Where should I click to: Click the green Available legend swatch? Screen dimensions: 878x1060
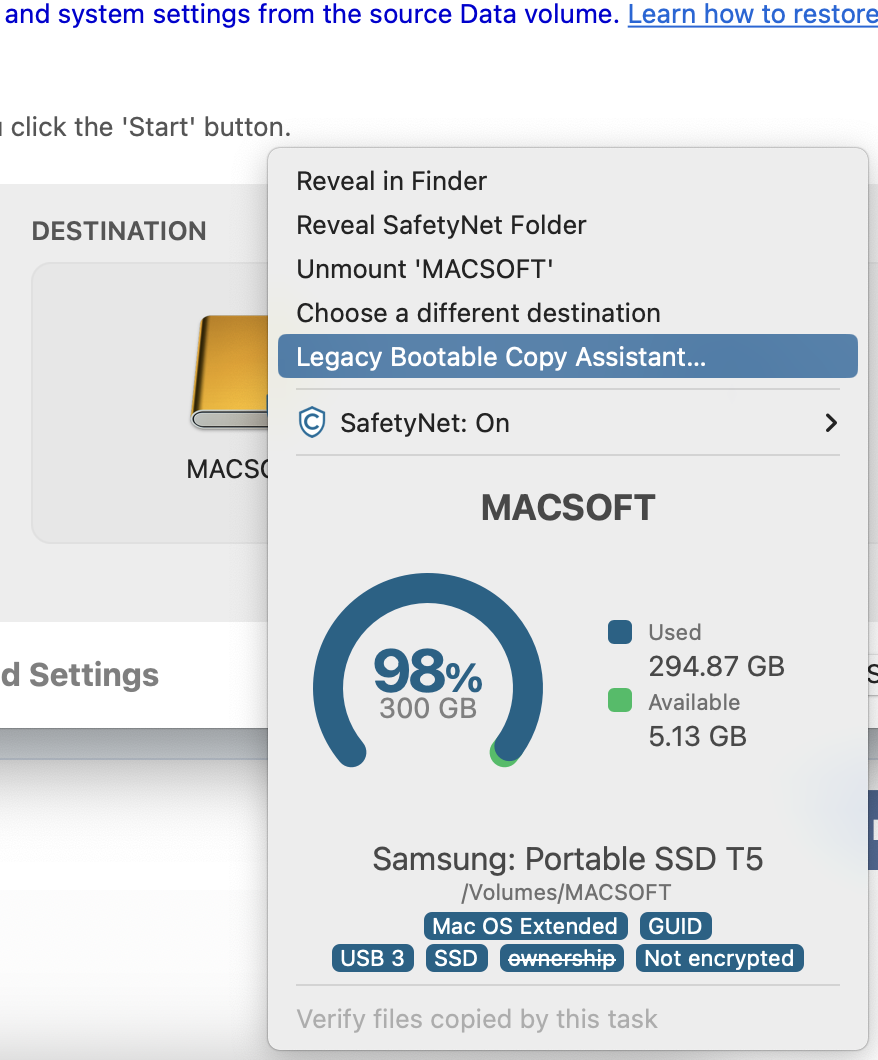point(620,700)
